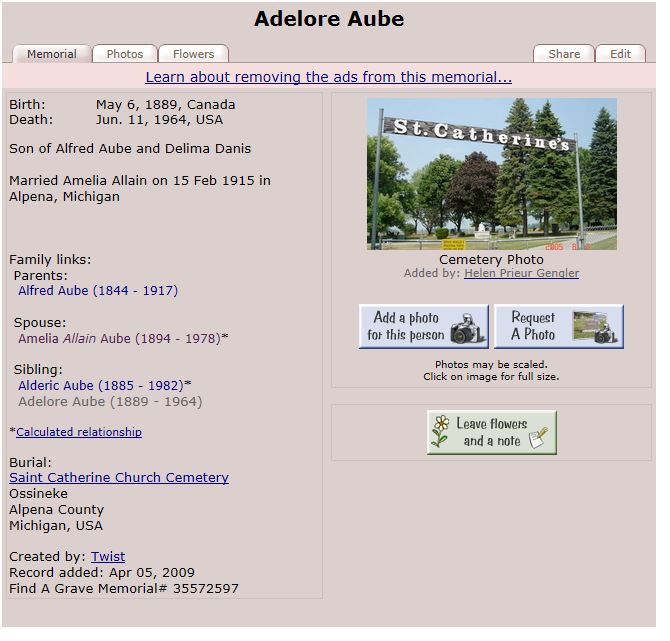Select the birth date May 6, 1889, Canada

pos(165,105)
